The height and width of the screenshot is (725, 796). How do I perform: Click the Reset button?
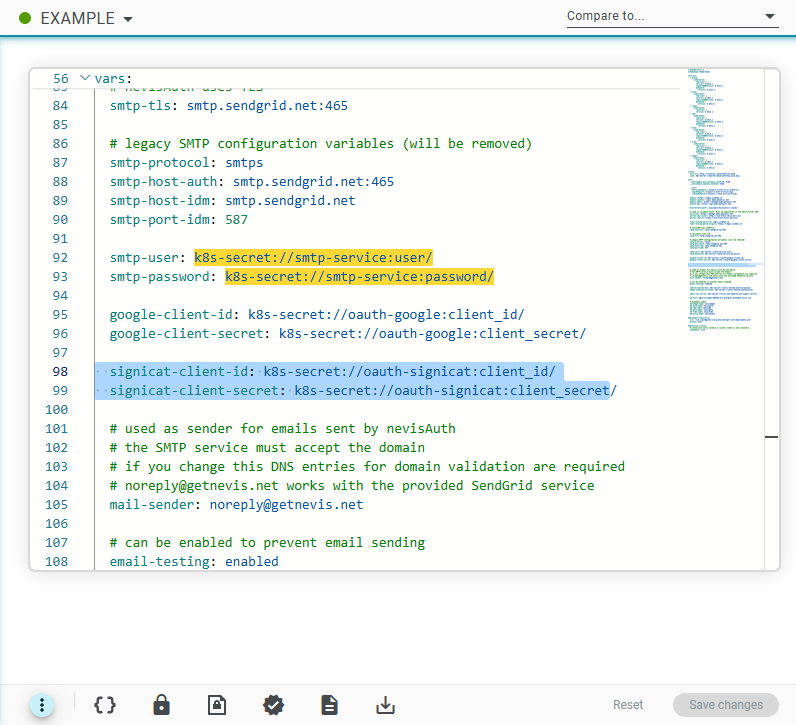[x=627, y=705]
